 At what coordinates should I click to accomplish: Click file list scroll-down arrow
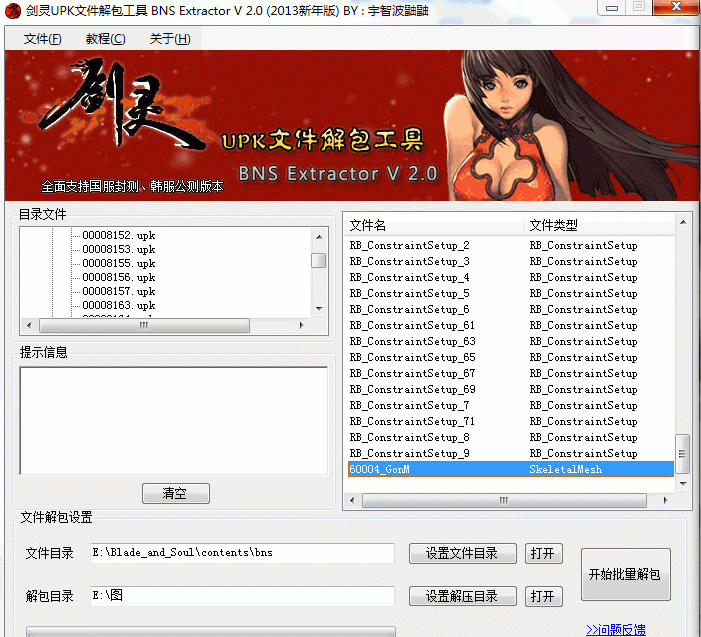683,483
